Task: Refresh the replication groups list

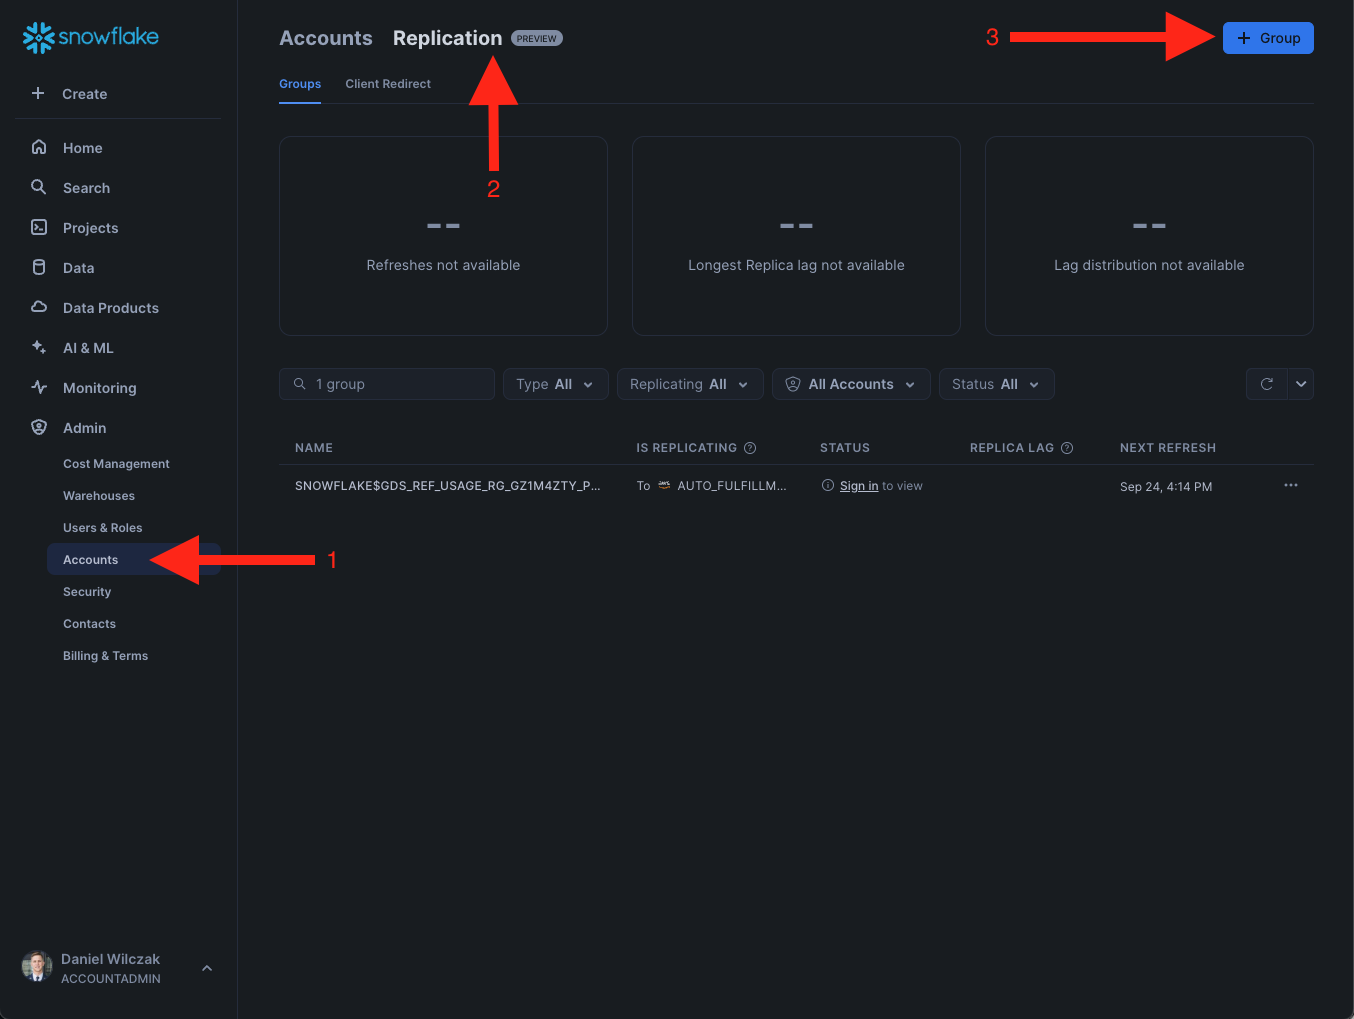Action: (1266, 384)
